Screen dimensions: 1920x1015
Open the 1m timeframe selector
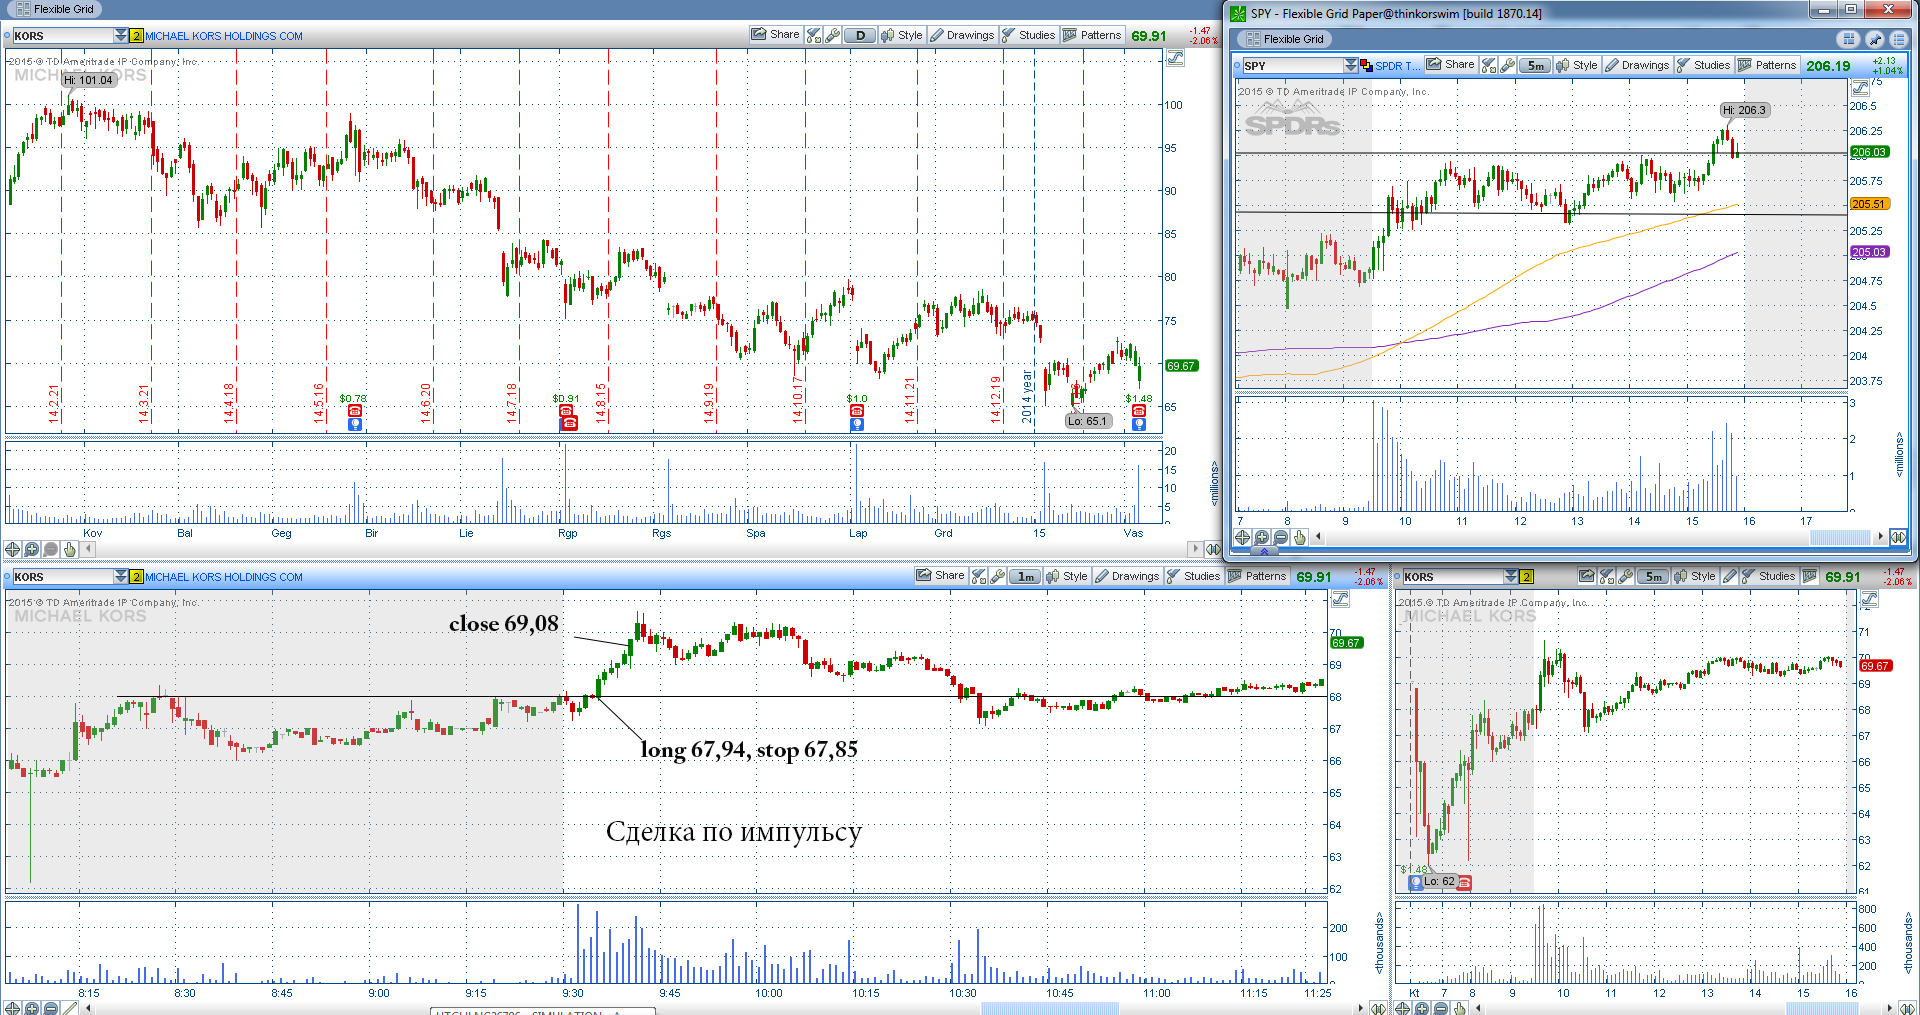click(x=1025, y=576)
